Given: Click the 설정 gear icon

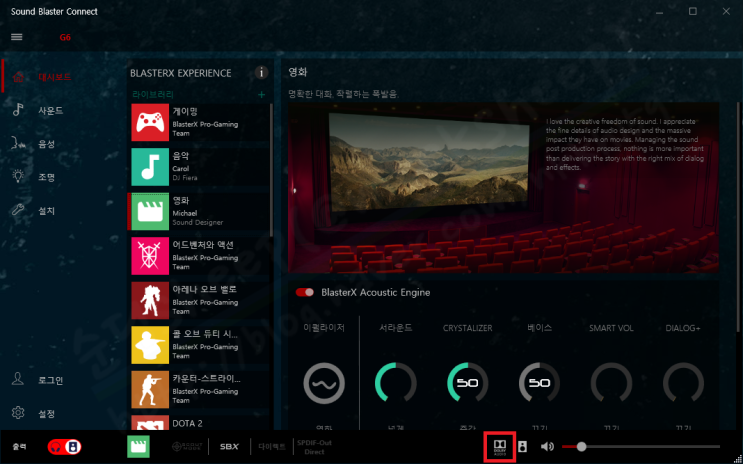Looking at the screenshot, I should 18,413.
